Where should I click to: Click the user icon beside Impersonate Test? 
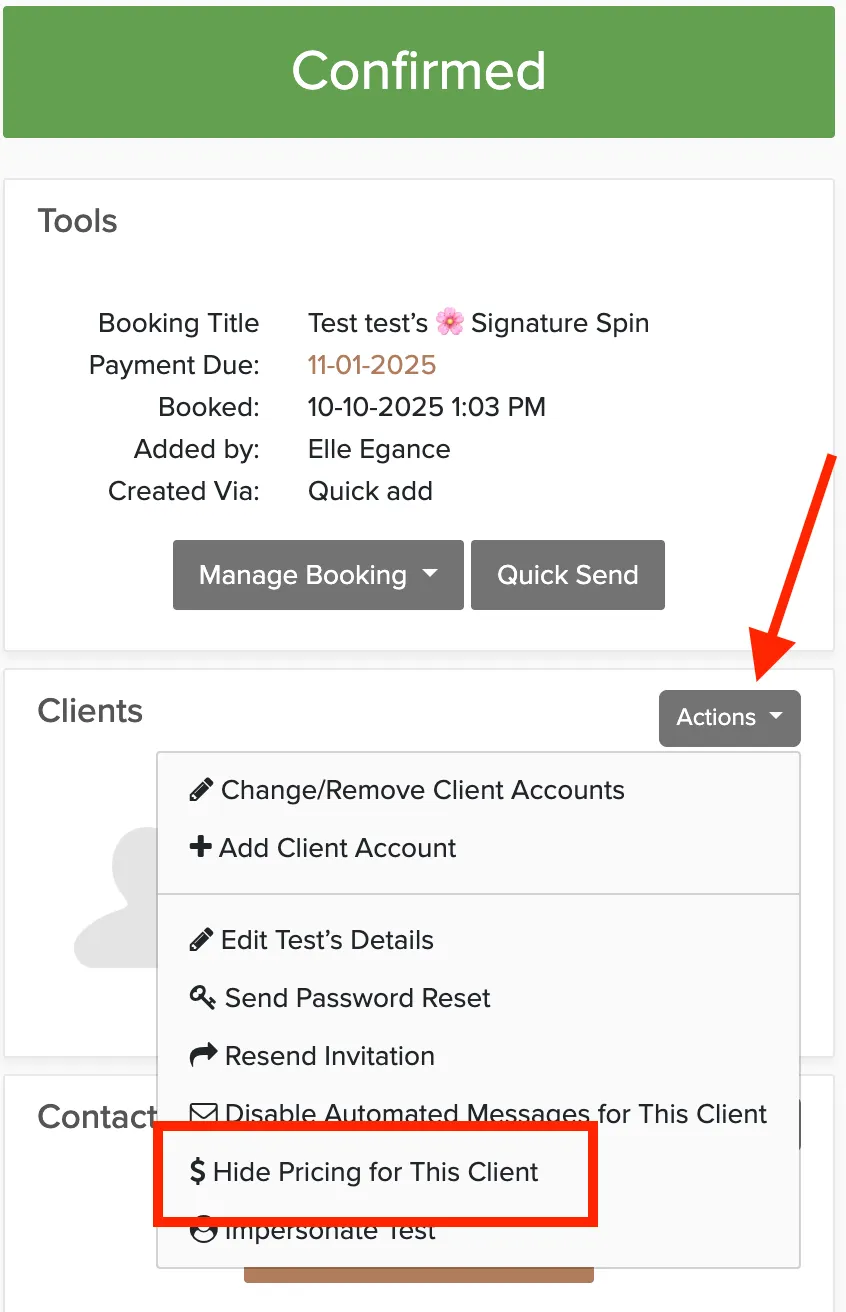pyautogui.click(x=203, y=1230)
